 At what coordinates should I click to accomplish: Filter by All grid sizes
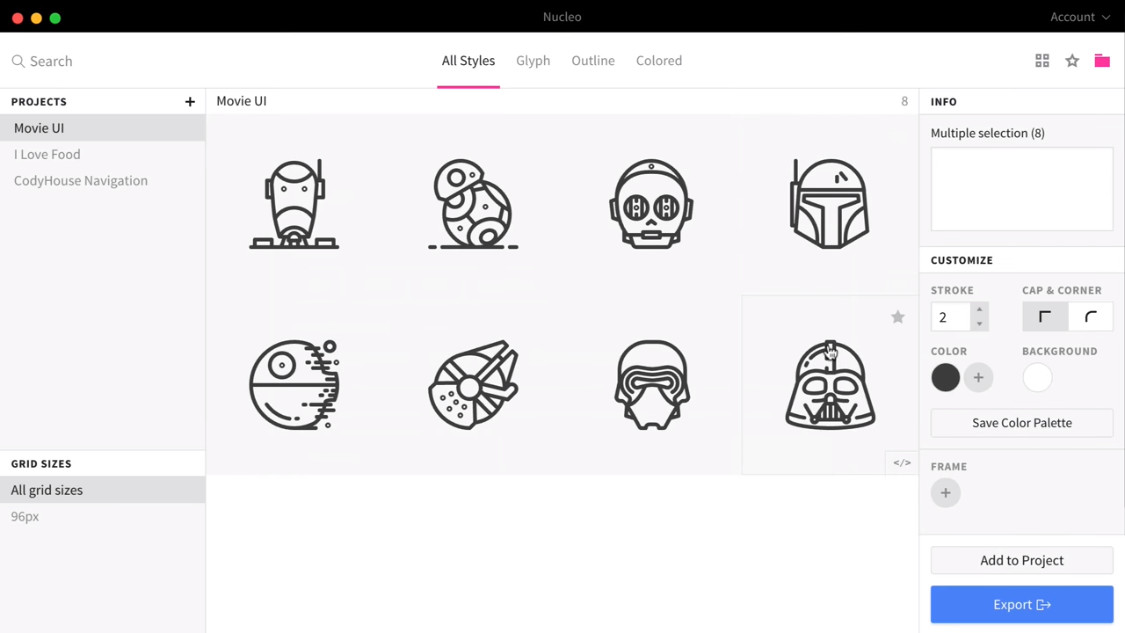pos(103,489)
